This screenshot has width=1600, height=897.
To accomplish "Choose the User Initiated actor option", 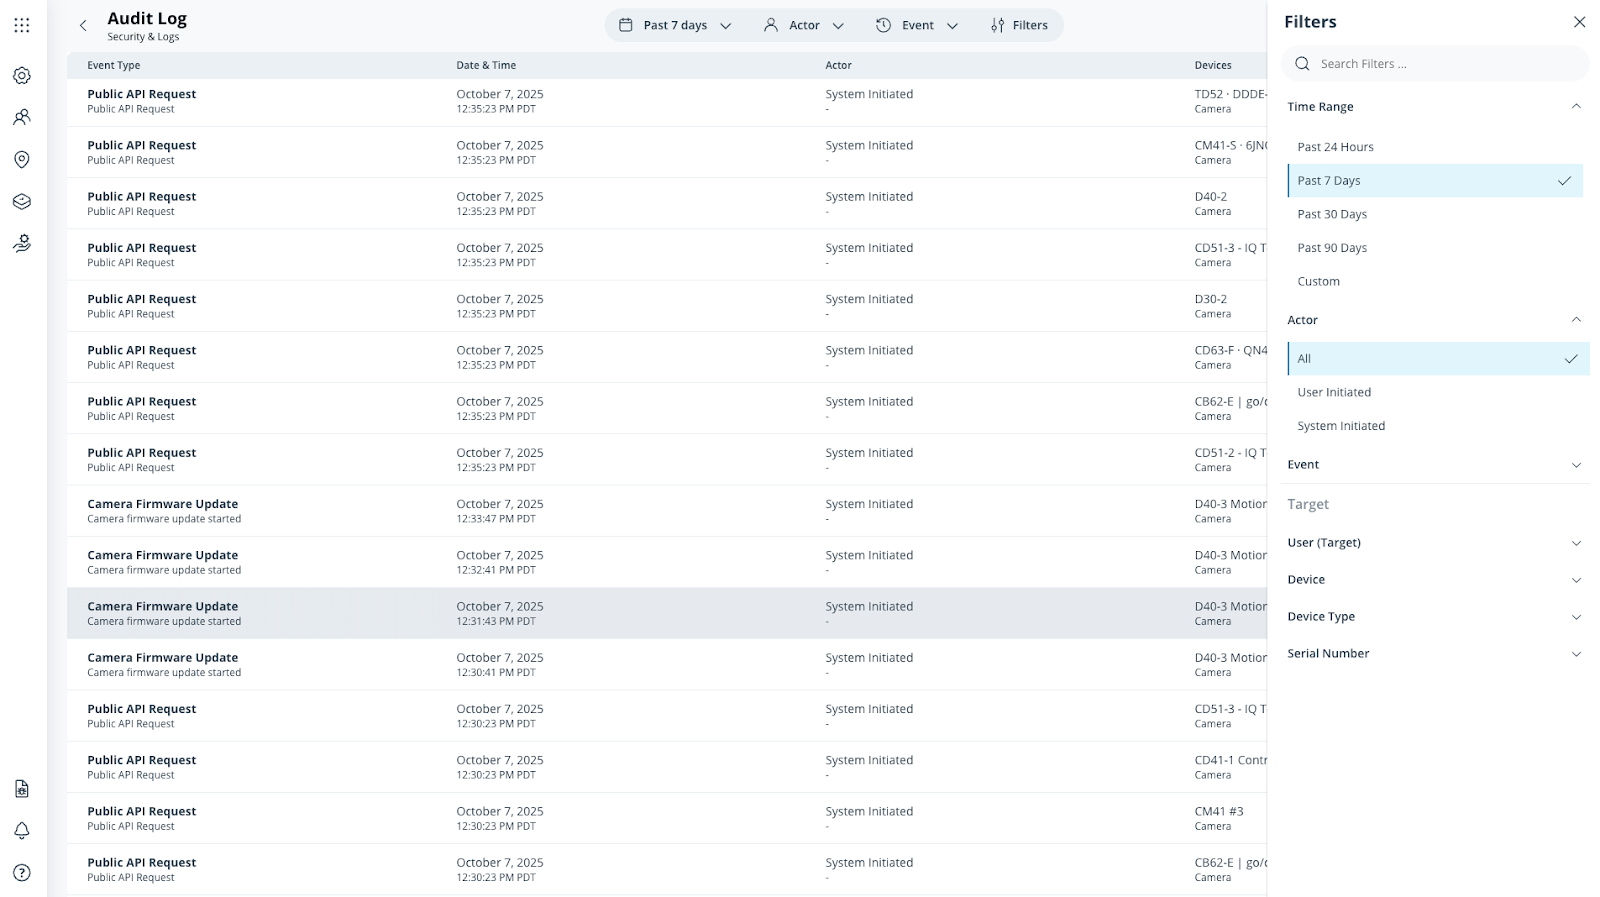I will click(1334, 392).
